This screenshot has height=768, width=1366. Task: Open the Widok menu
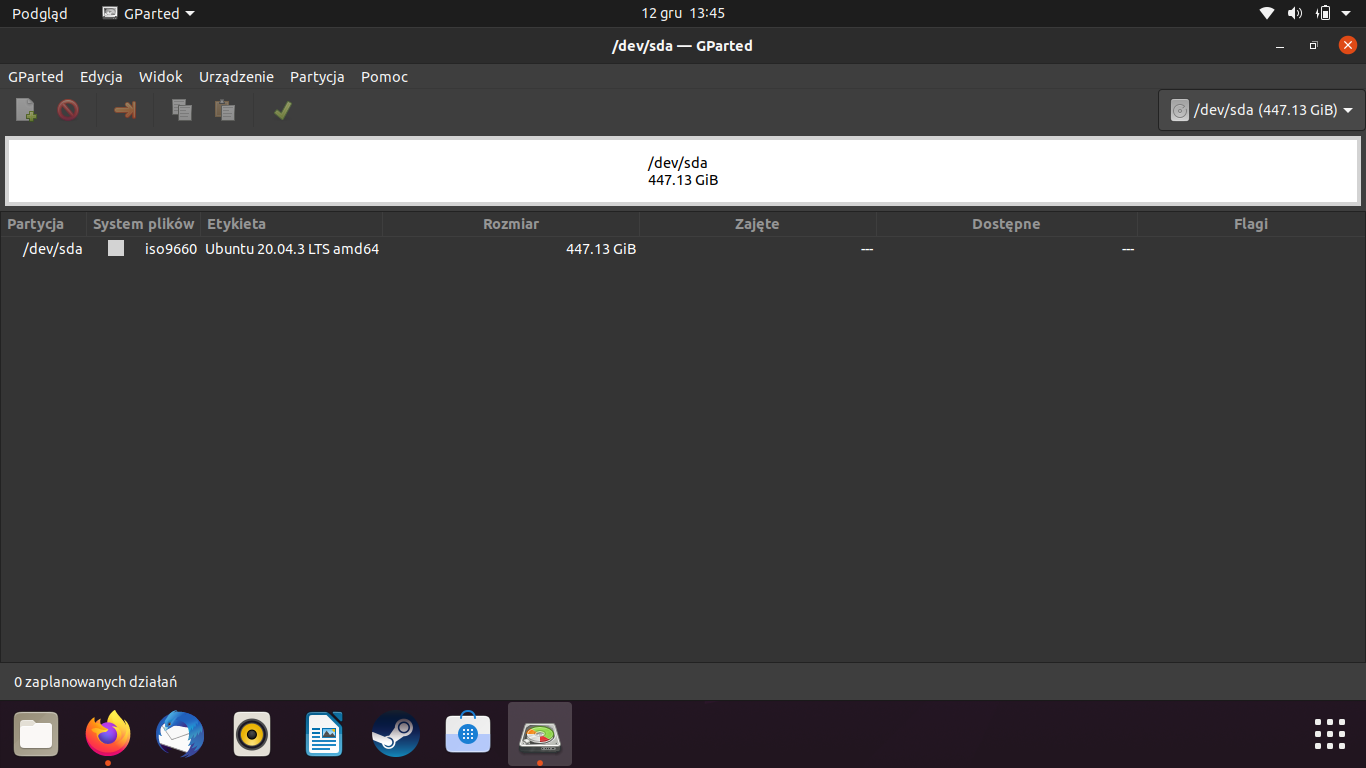(161, 77)
